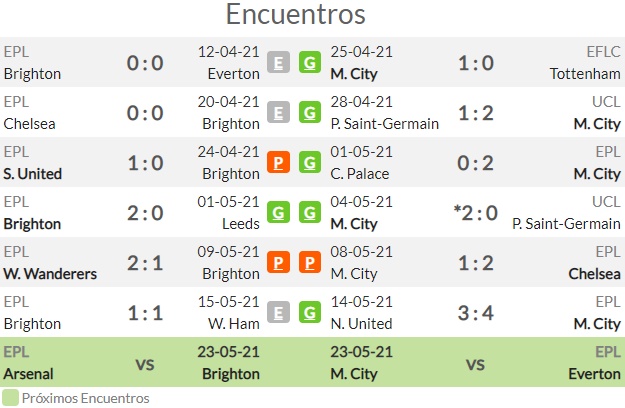Open the Tottenham team link
This screenshot has height=408, width=625.
(585, 74)
